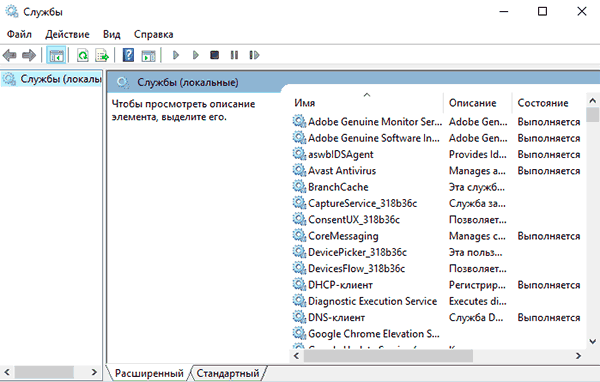Switch to the Расширенный tab
Image resolution: width=600 pixels, height=382 pixels.
click(149, 373)
